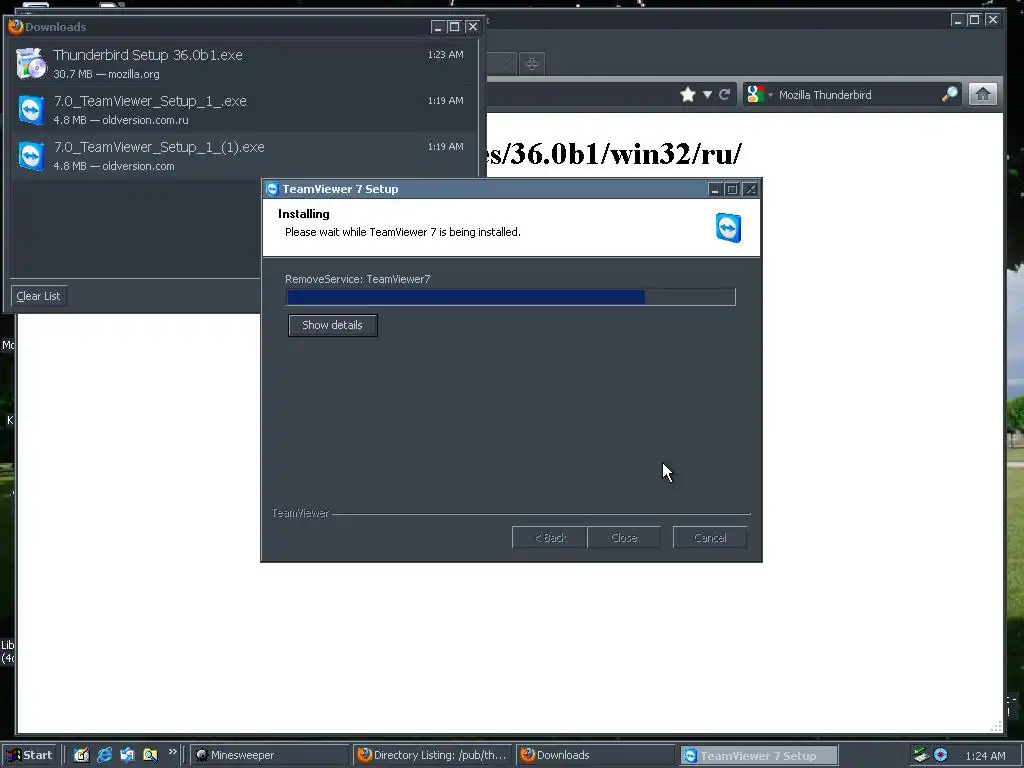Click the Back button in the installer
Screen dimensions: 1024x768
click(549, 537)
